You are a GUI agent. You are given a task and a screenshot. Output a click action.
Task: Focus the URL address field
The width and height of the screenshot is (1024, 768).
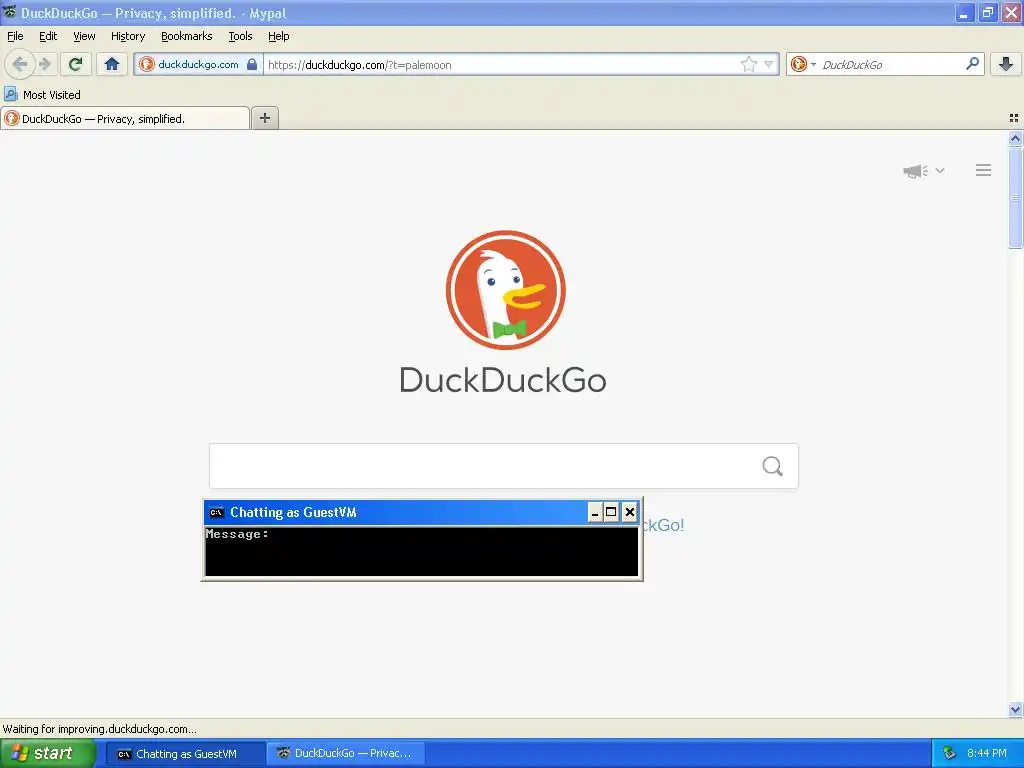502,64
